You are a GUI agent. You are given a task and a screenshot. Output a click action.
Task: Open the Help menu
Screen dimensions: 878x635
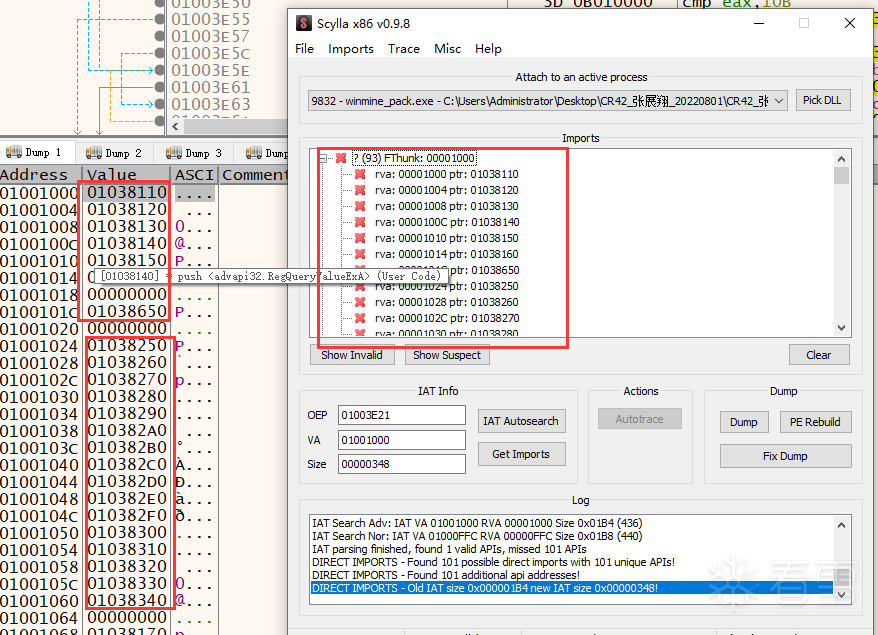click(x=488, y=49)
